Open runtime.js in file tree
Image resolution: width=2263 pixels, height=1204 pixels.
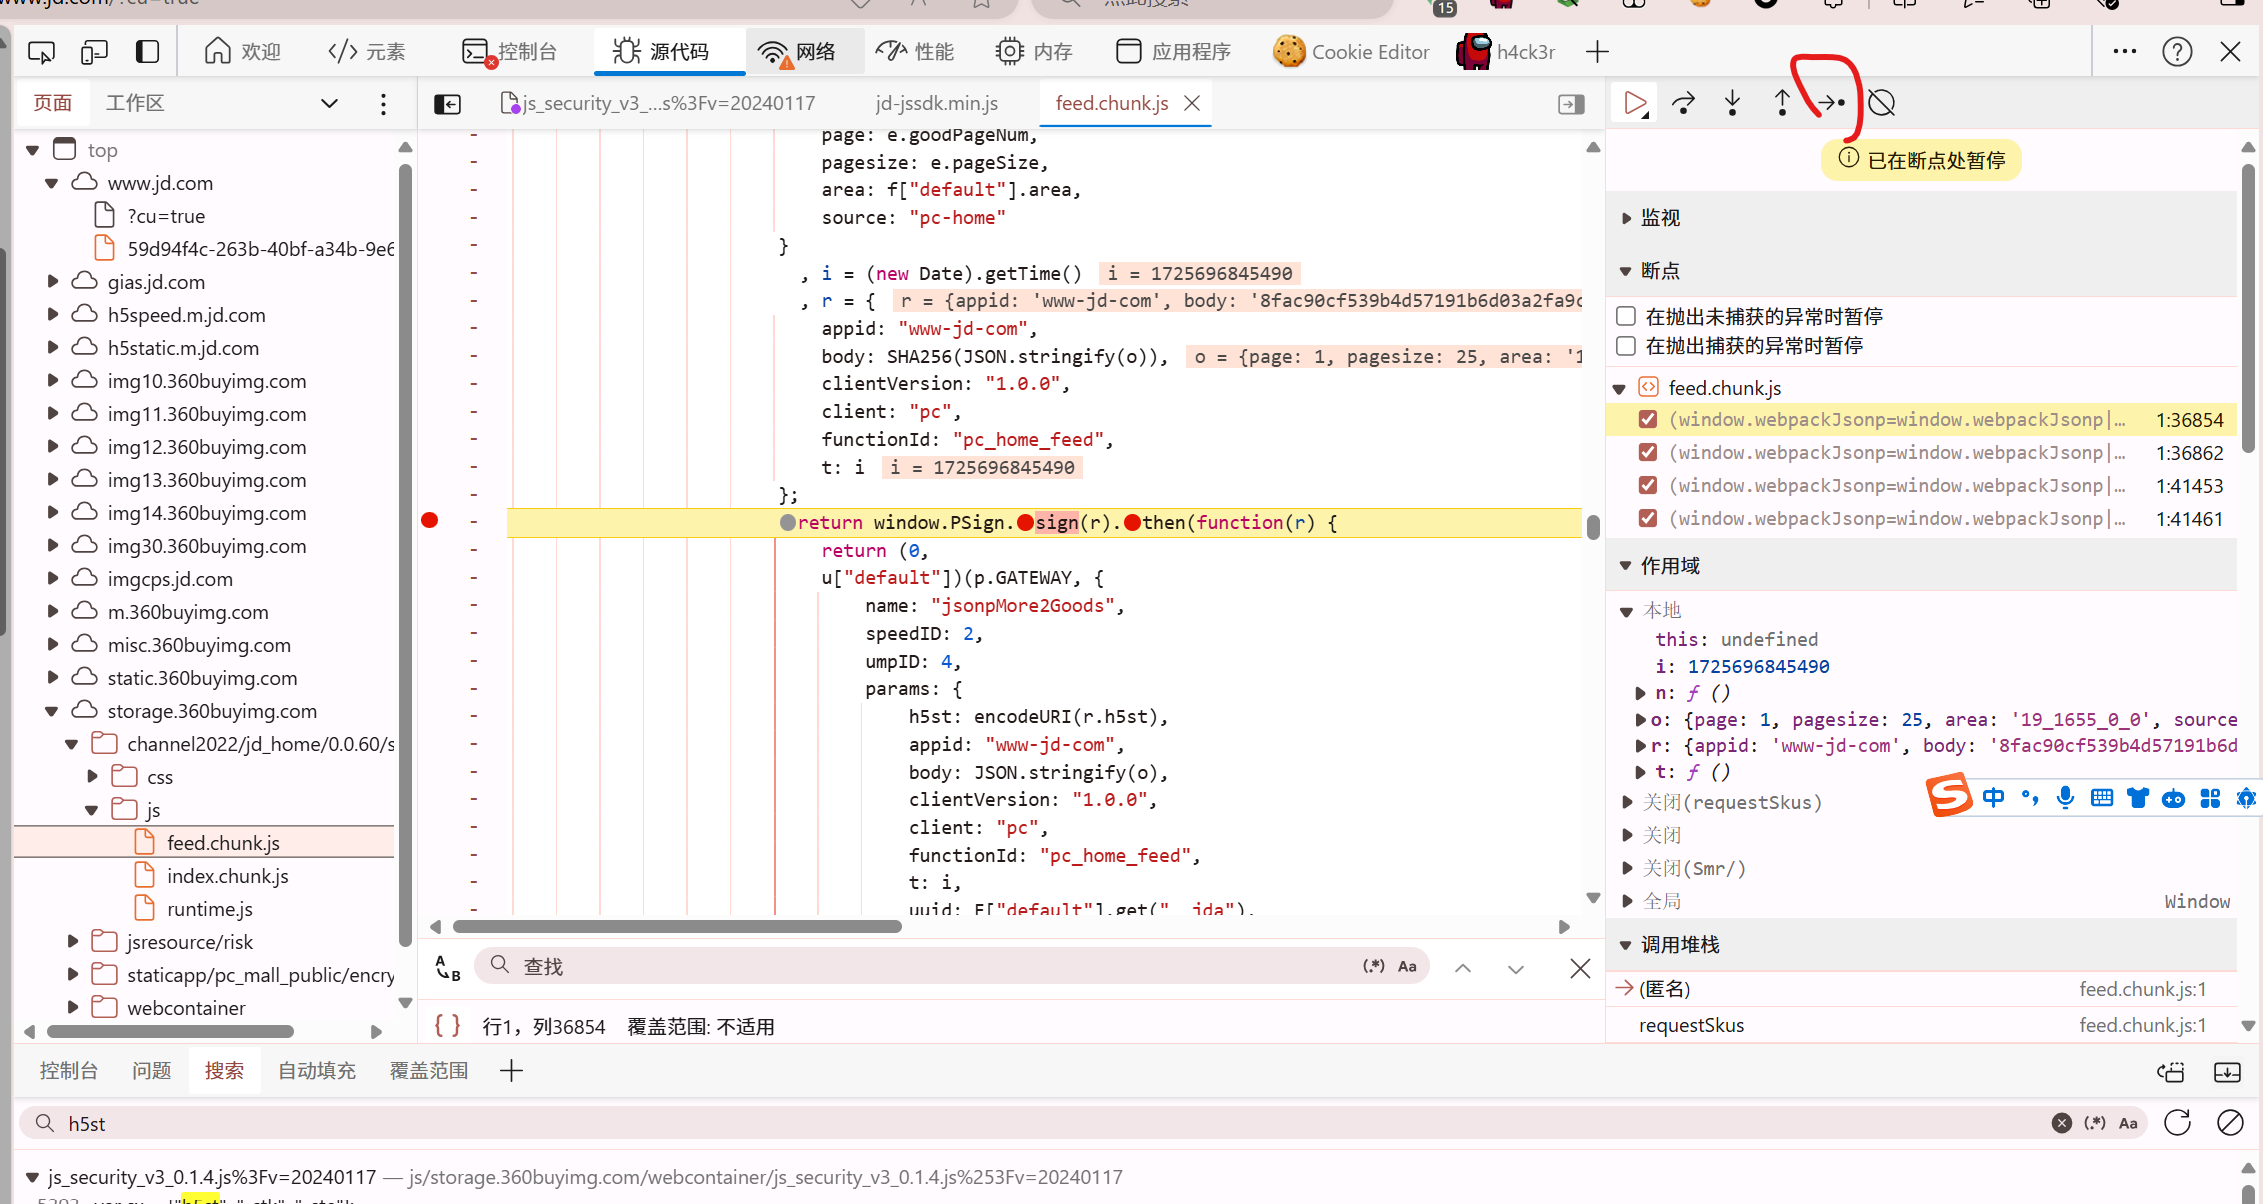210,909
